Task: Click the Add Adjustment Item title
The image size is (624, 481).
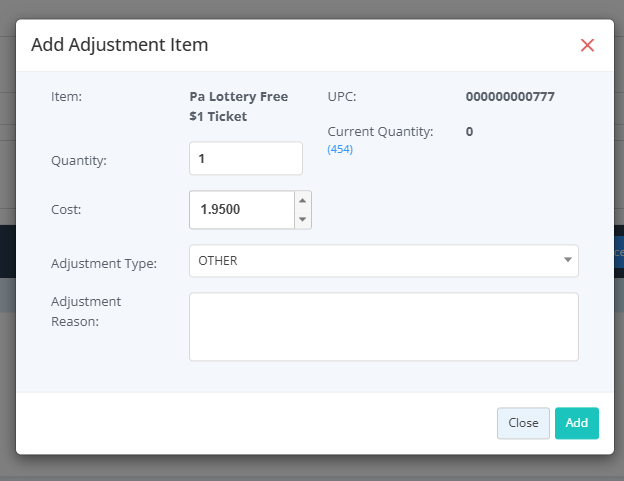Action: [120, 45]
